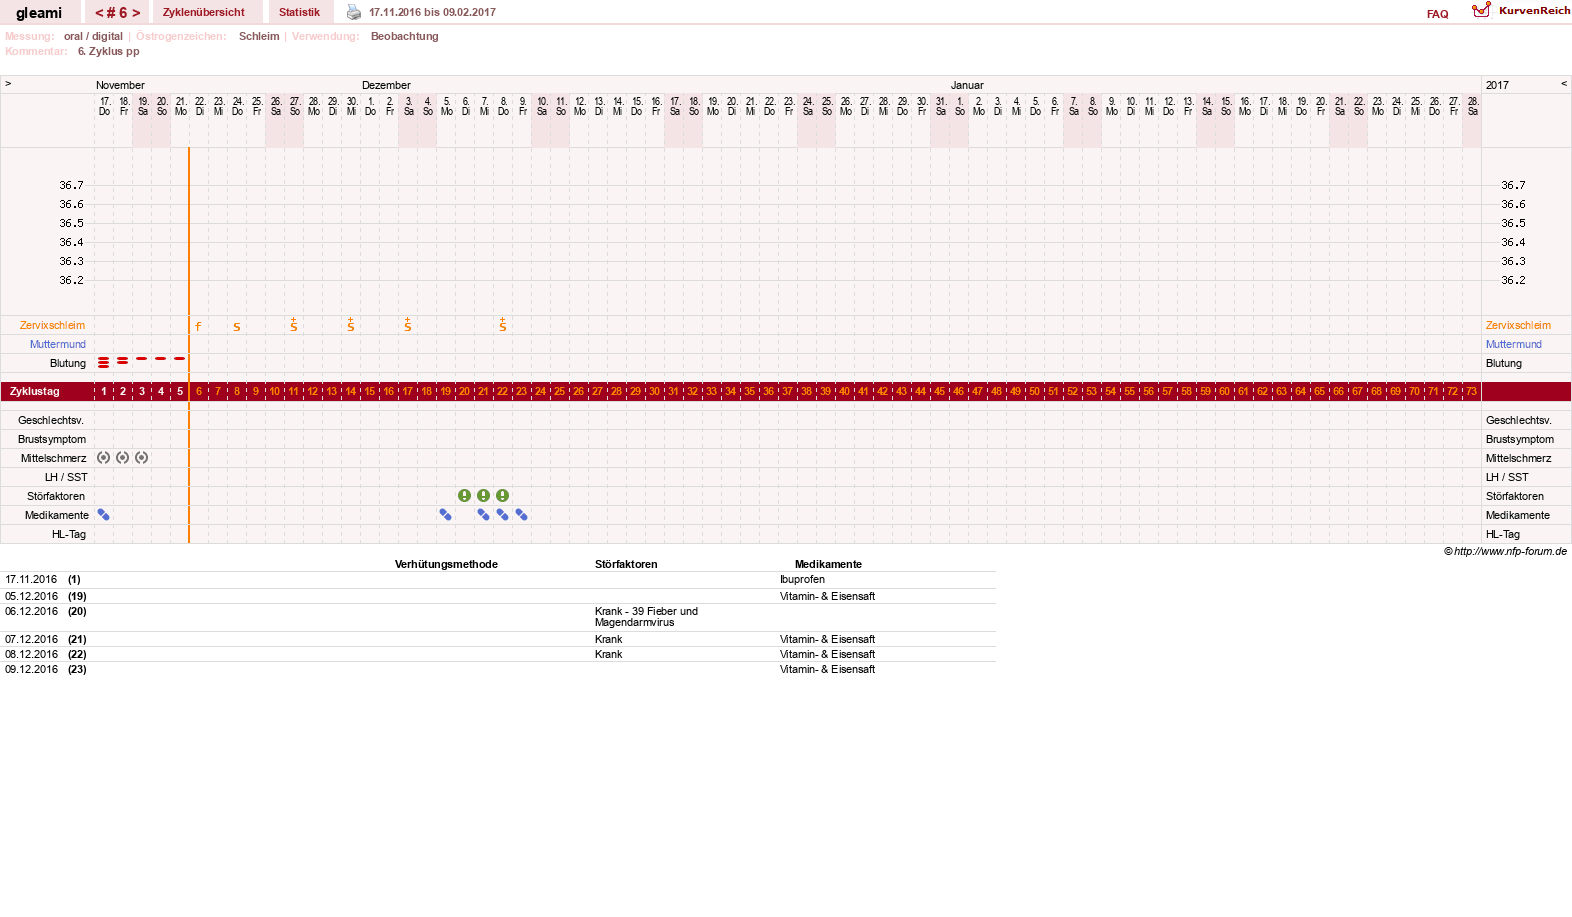1572x917 pixels.
Task: Click Mittelschmerz symbol on cycle day 3
Action: coord(142,457)
